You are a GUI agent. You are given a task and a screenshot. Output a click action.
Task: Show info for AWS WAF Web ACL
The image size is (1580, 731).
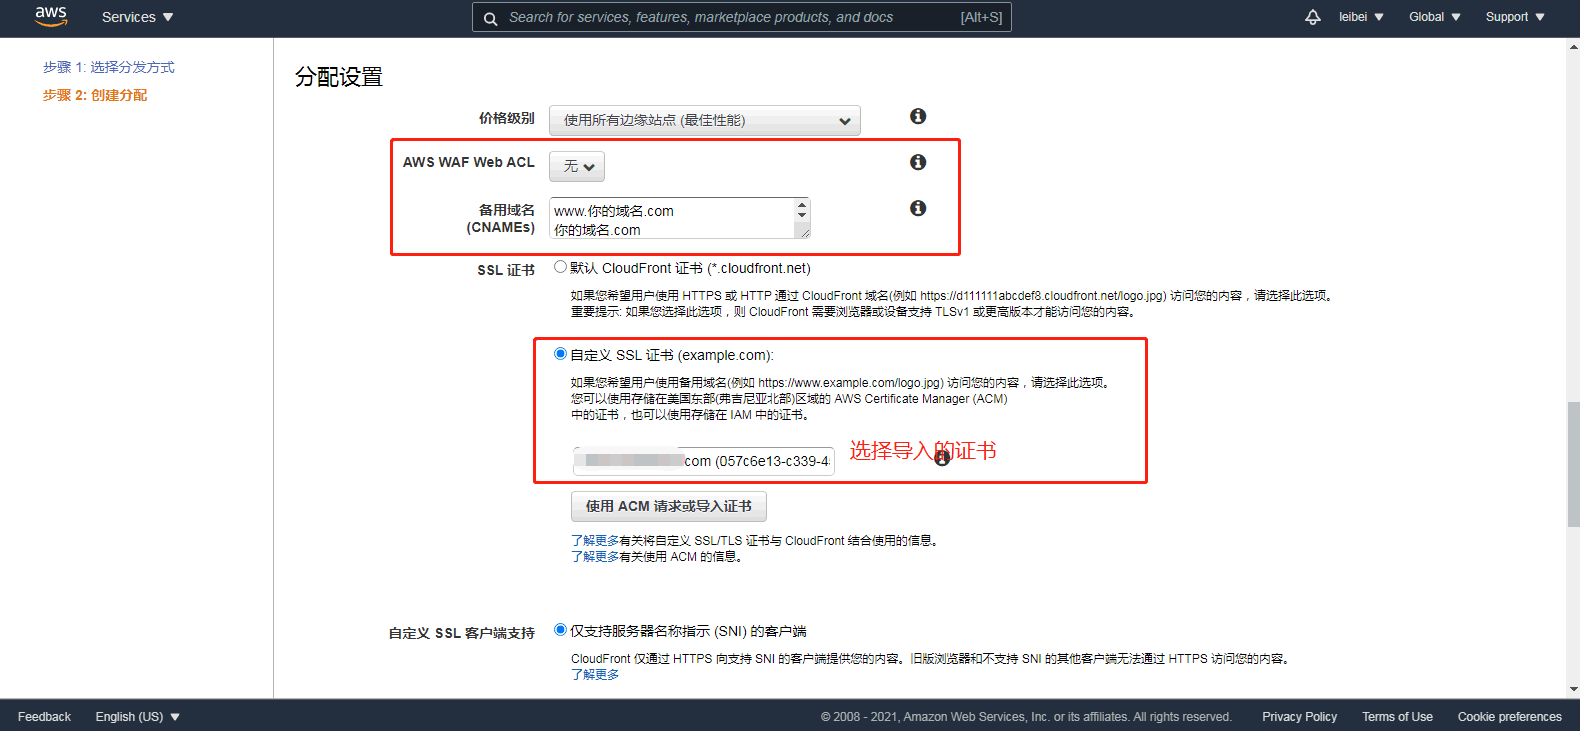918,162
